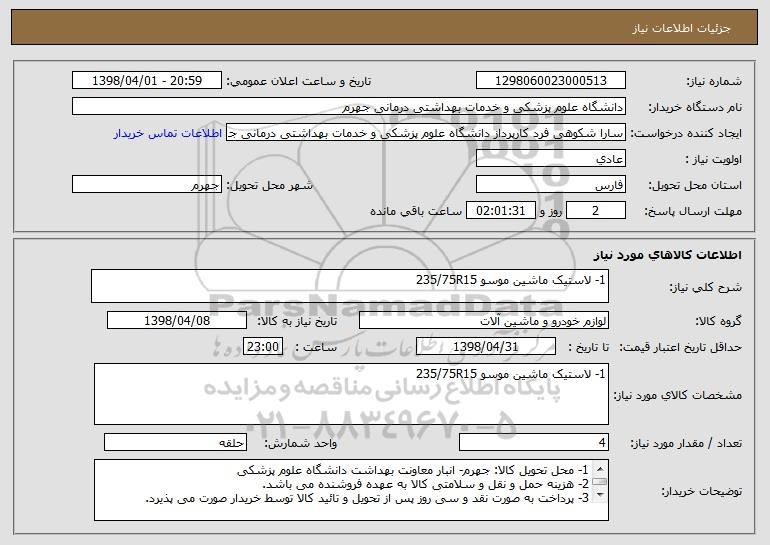Click the remaining time field 02:01:31
This screenshot has width=770, height=545.
500,211
